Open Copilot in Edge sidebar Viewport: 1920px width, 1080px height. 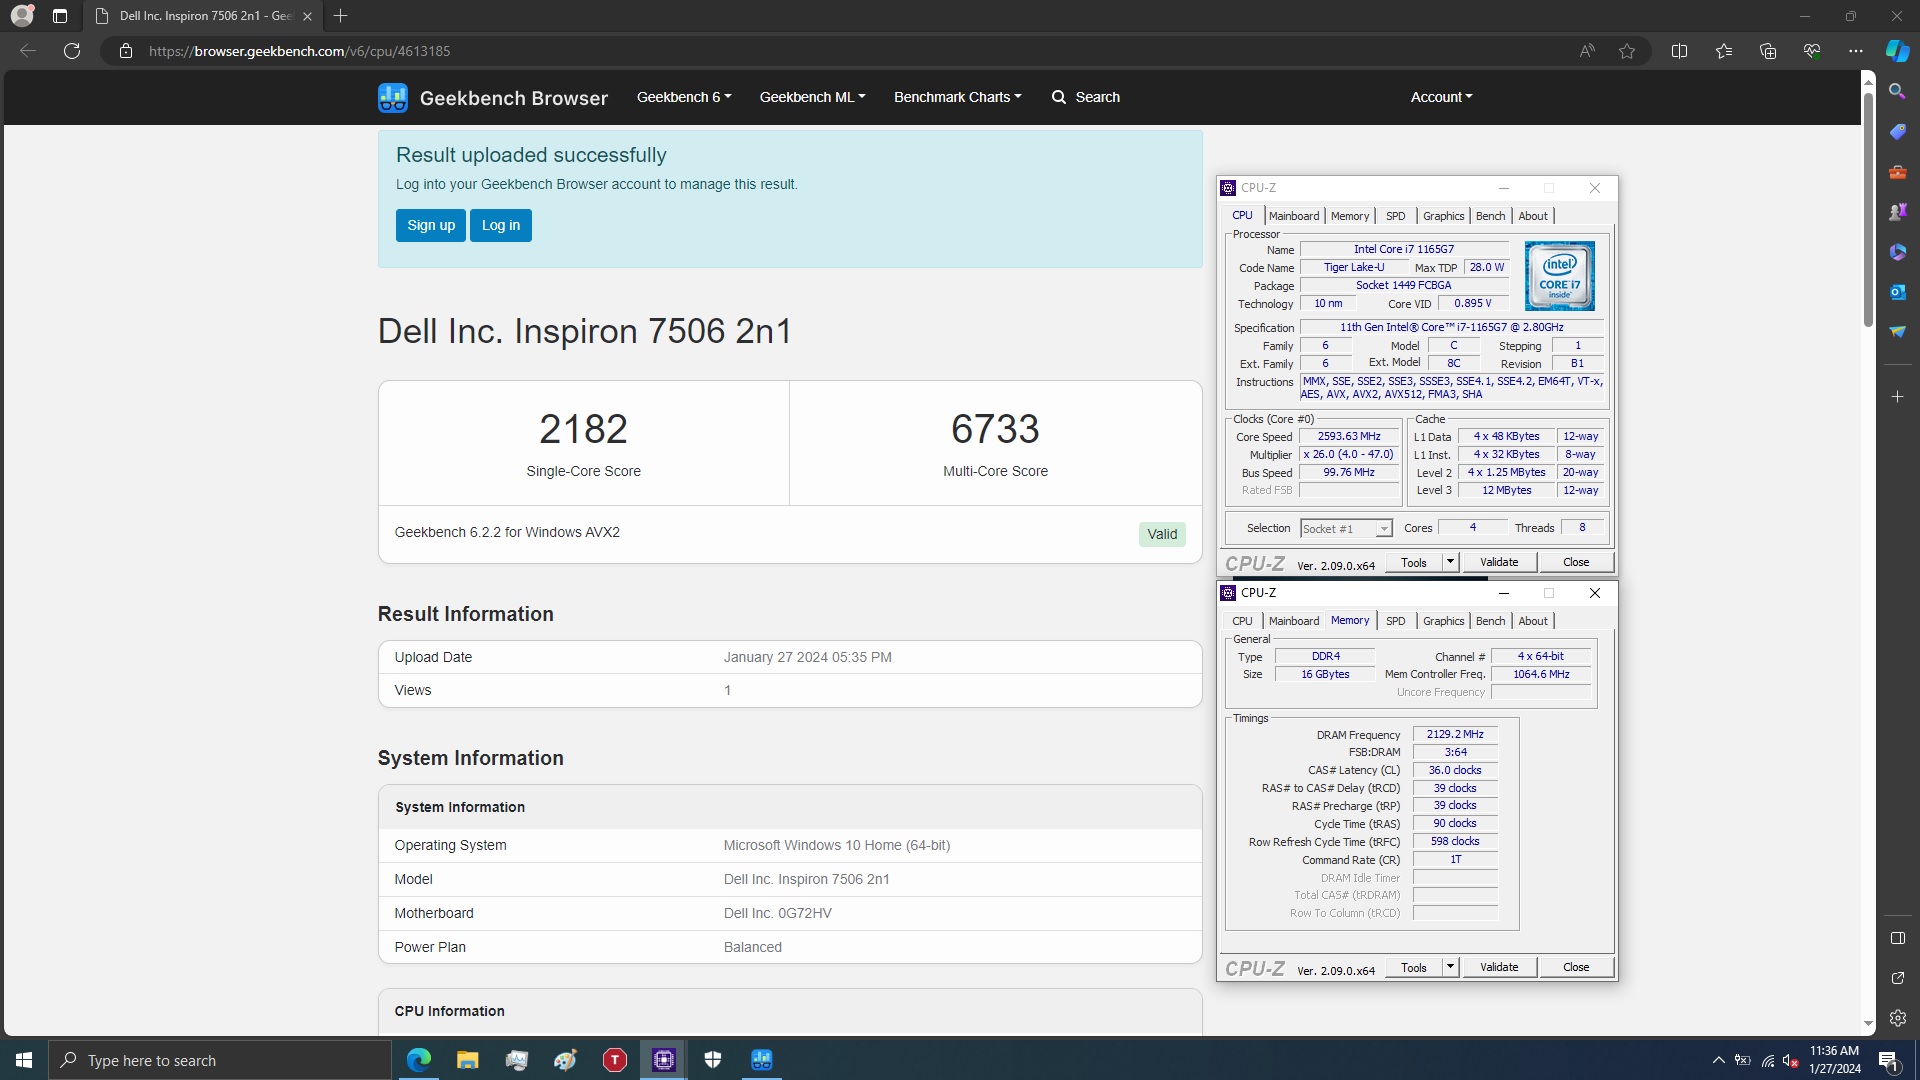coord(1897,51)
